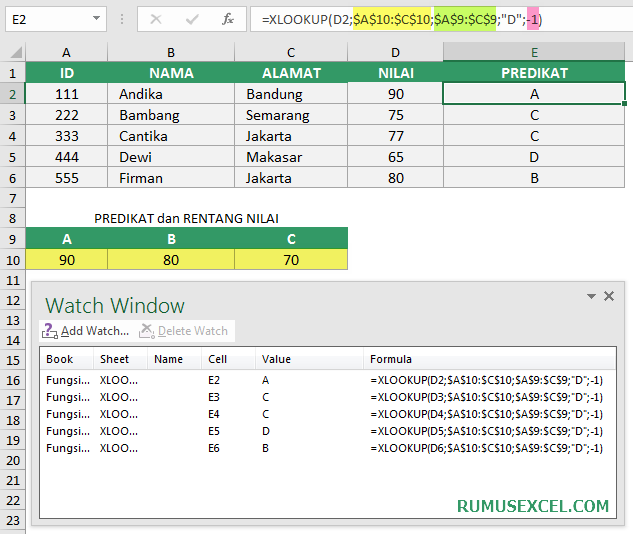This screenshot has height=534, width=633.
Task: Select the E6 watch row entry
Action: tap(328, 448)
